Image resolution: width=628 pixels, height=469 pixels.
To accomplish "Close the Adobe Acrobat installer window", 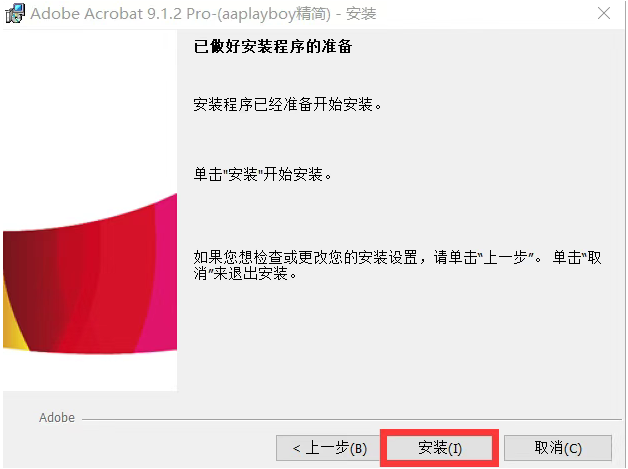I will pyautogui.click(x=604, y=13).
